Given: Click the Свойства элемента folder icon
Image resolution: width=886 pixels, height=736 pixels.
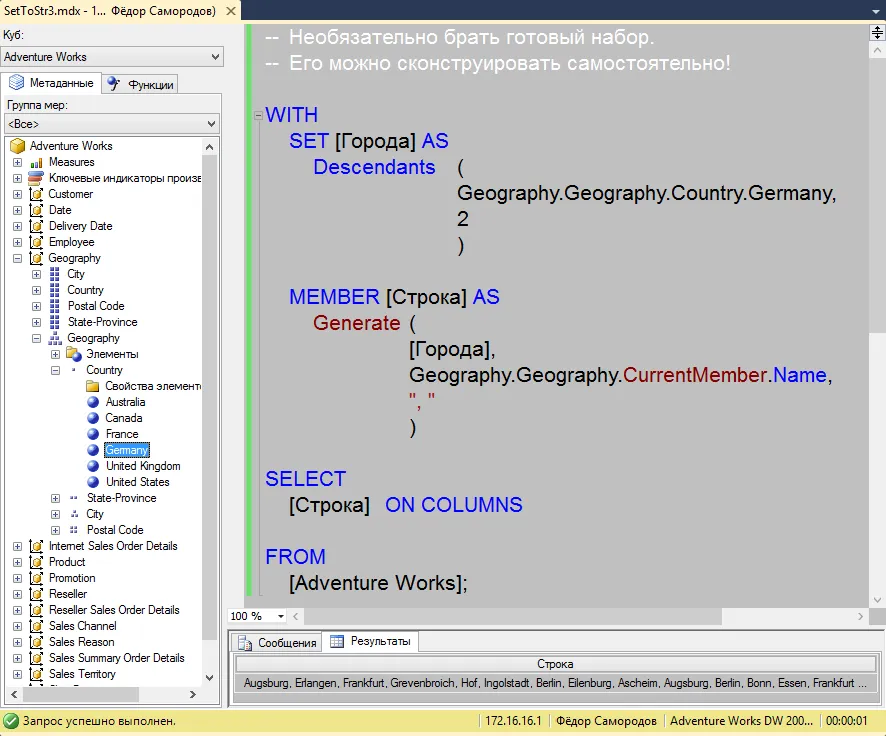Looking at the screenshot, I should (x=93, y=386).
